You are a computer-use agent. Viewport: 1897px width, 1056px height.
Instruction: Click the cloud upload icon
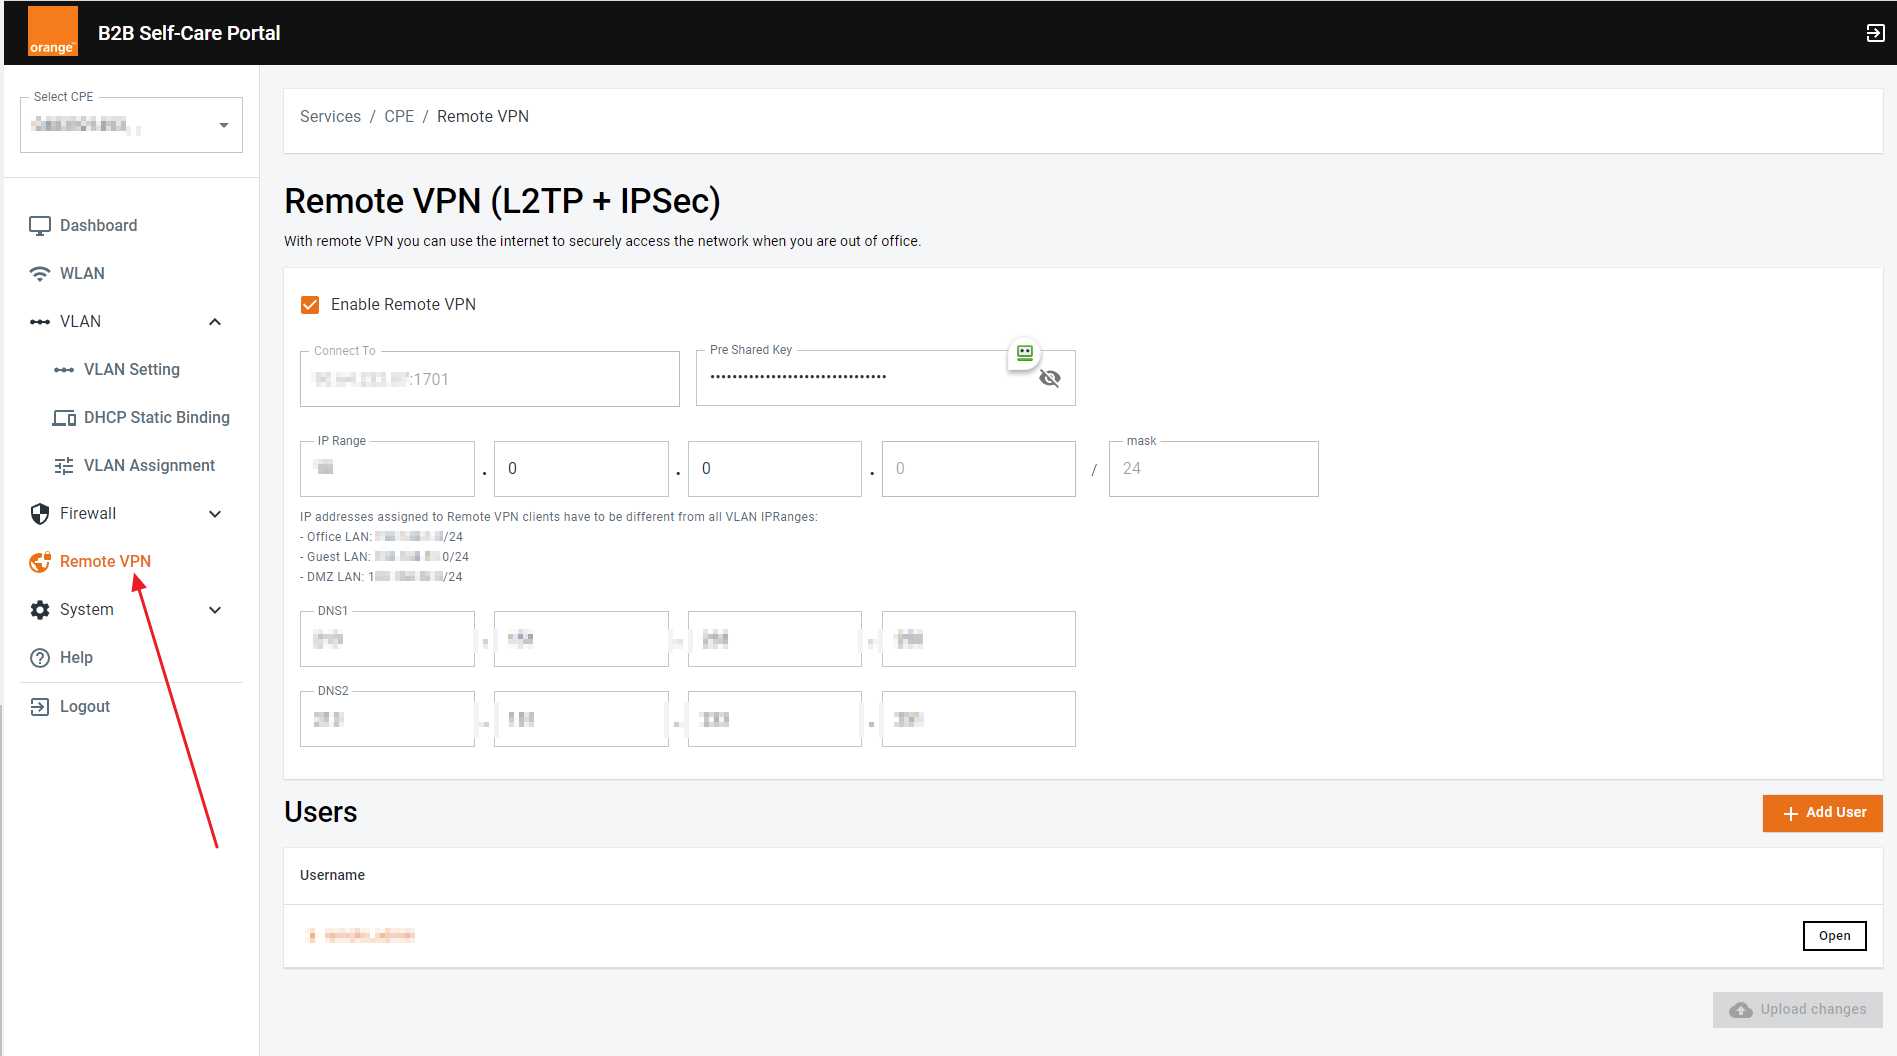click(1741, 1010)
